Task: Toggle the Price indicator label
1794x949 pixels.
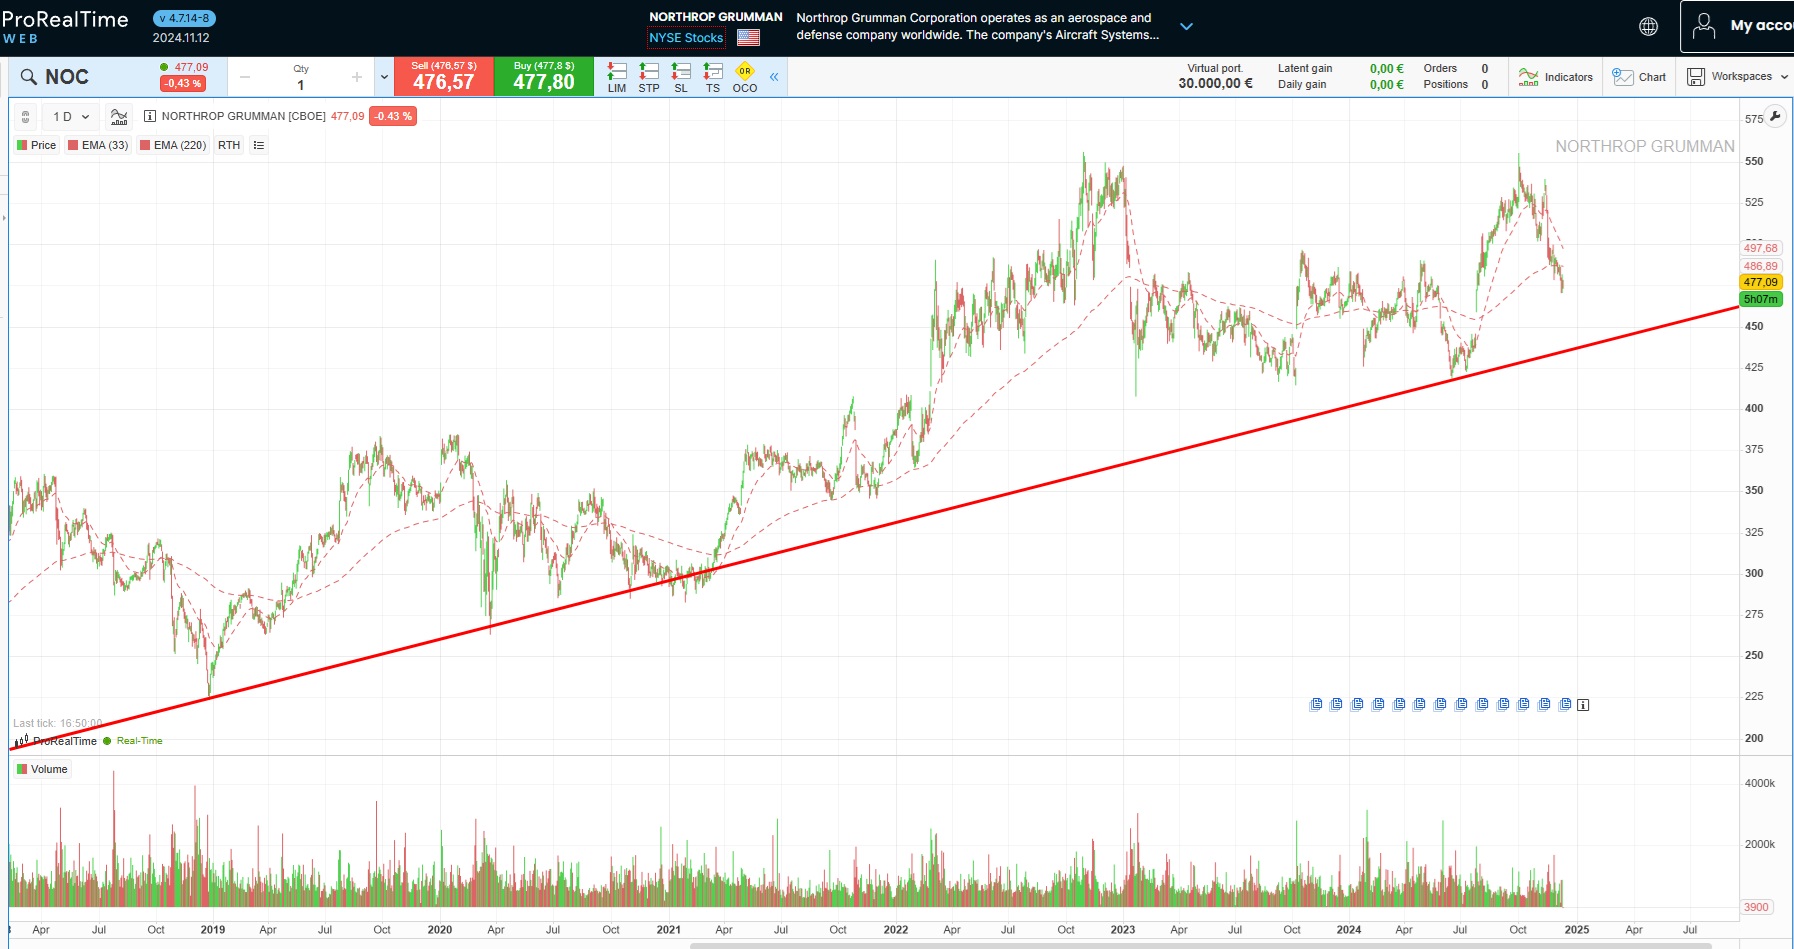Action: tap(37, 145)
